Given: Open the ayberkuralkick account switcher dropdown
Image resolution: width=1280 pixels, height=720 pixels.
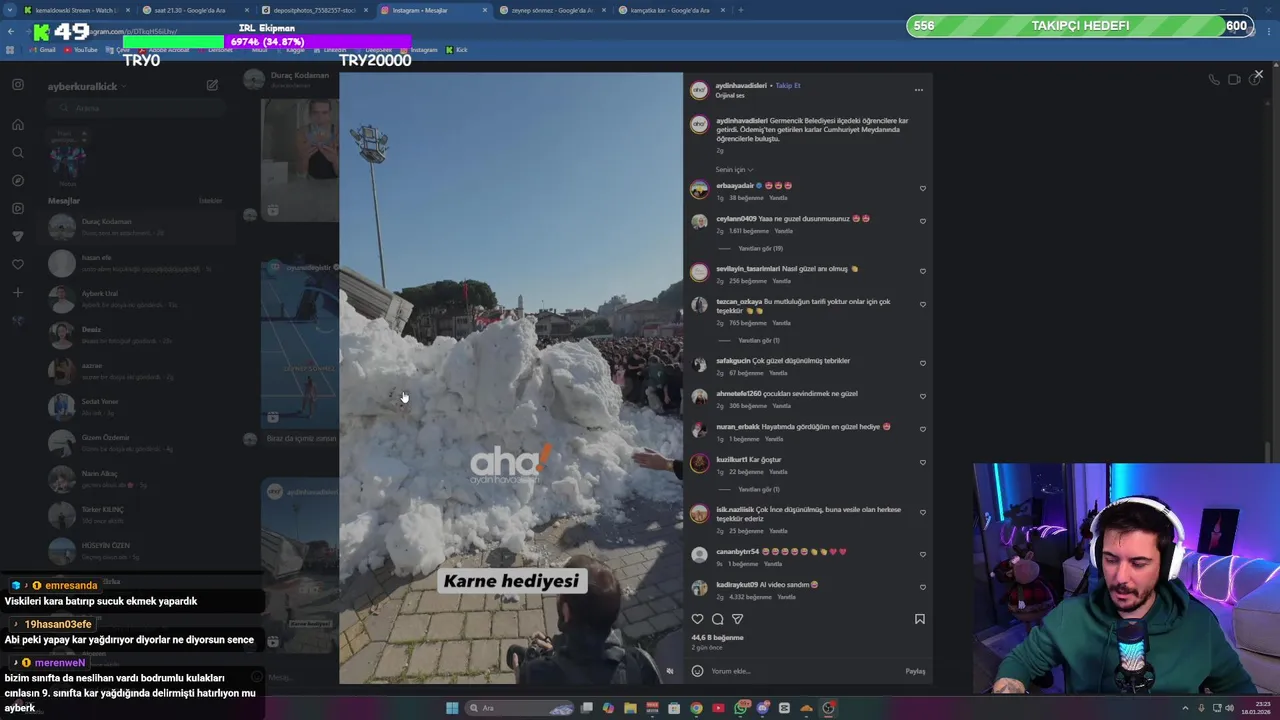Looking at the screenshot, I should point(86,87).
